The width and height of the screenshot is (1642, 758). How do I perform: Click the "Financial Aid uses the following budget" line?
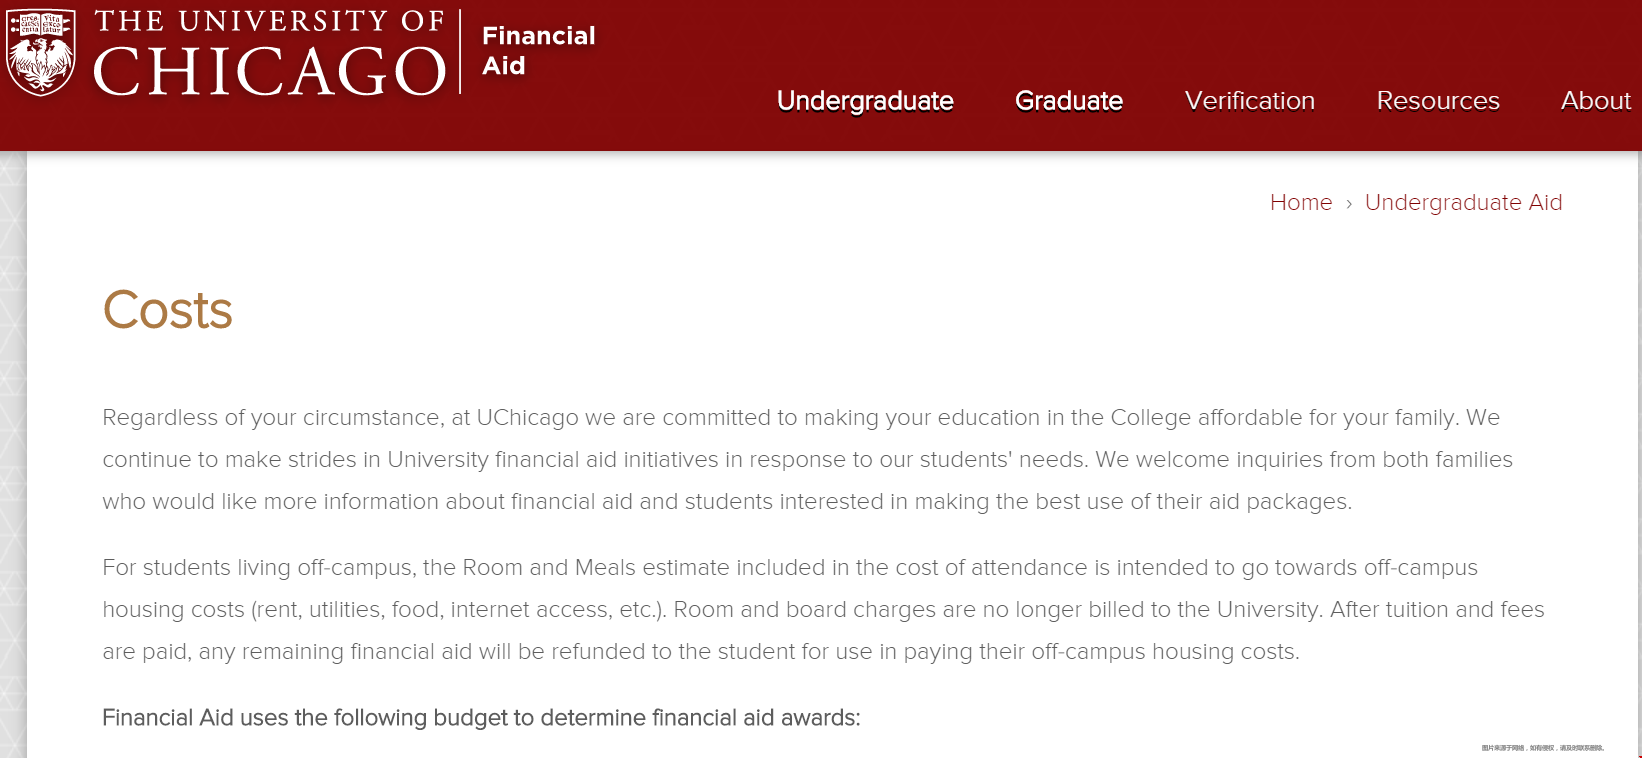coord(481,718)
